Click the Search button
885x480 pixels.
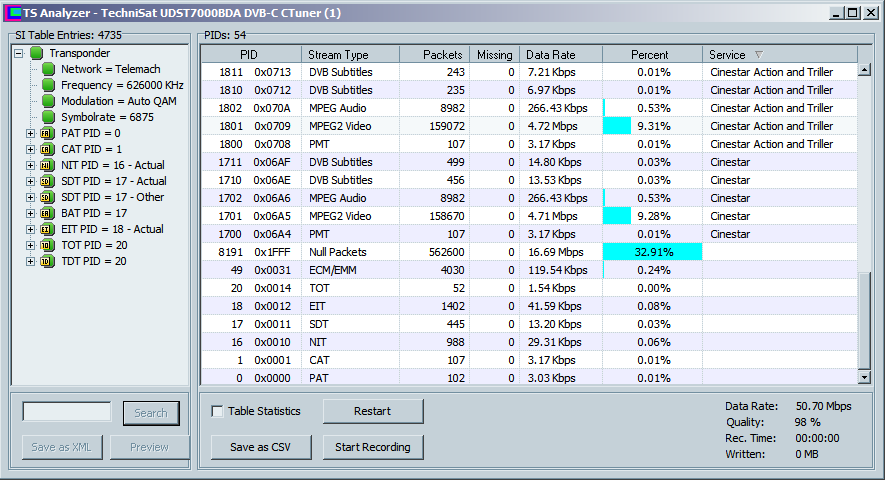point(151,413)
